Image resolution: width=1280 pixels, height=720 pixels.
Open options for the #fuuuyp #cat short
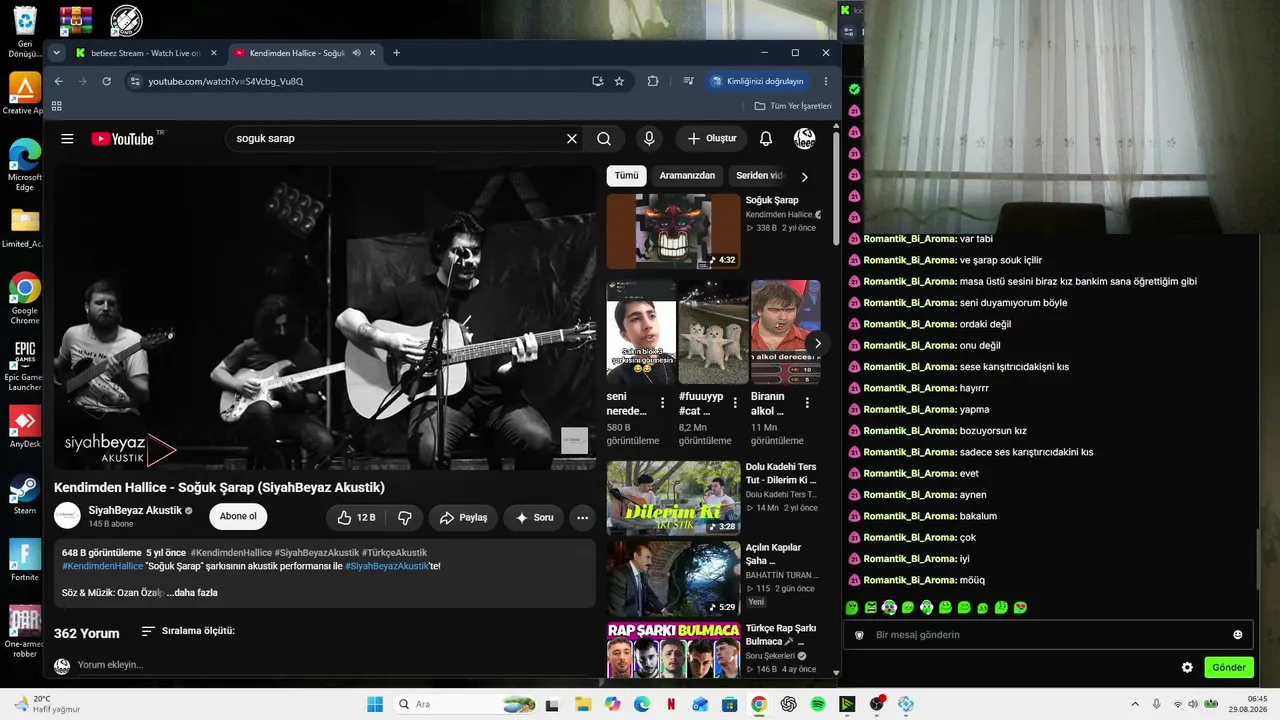(x=735, y=403)
